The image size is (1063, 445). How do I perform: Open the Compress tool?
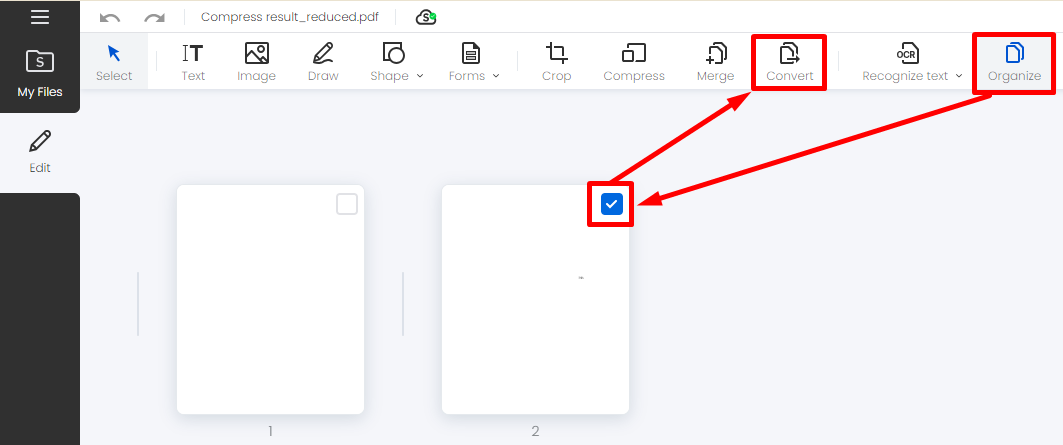(634, 62)
